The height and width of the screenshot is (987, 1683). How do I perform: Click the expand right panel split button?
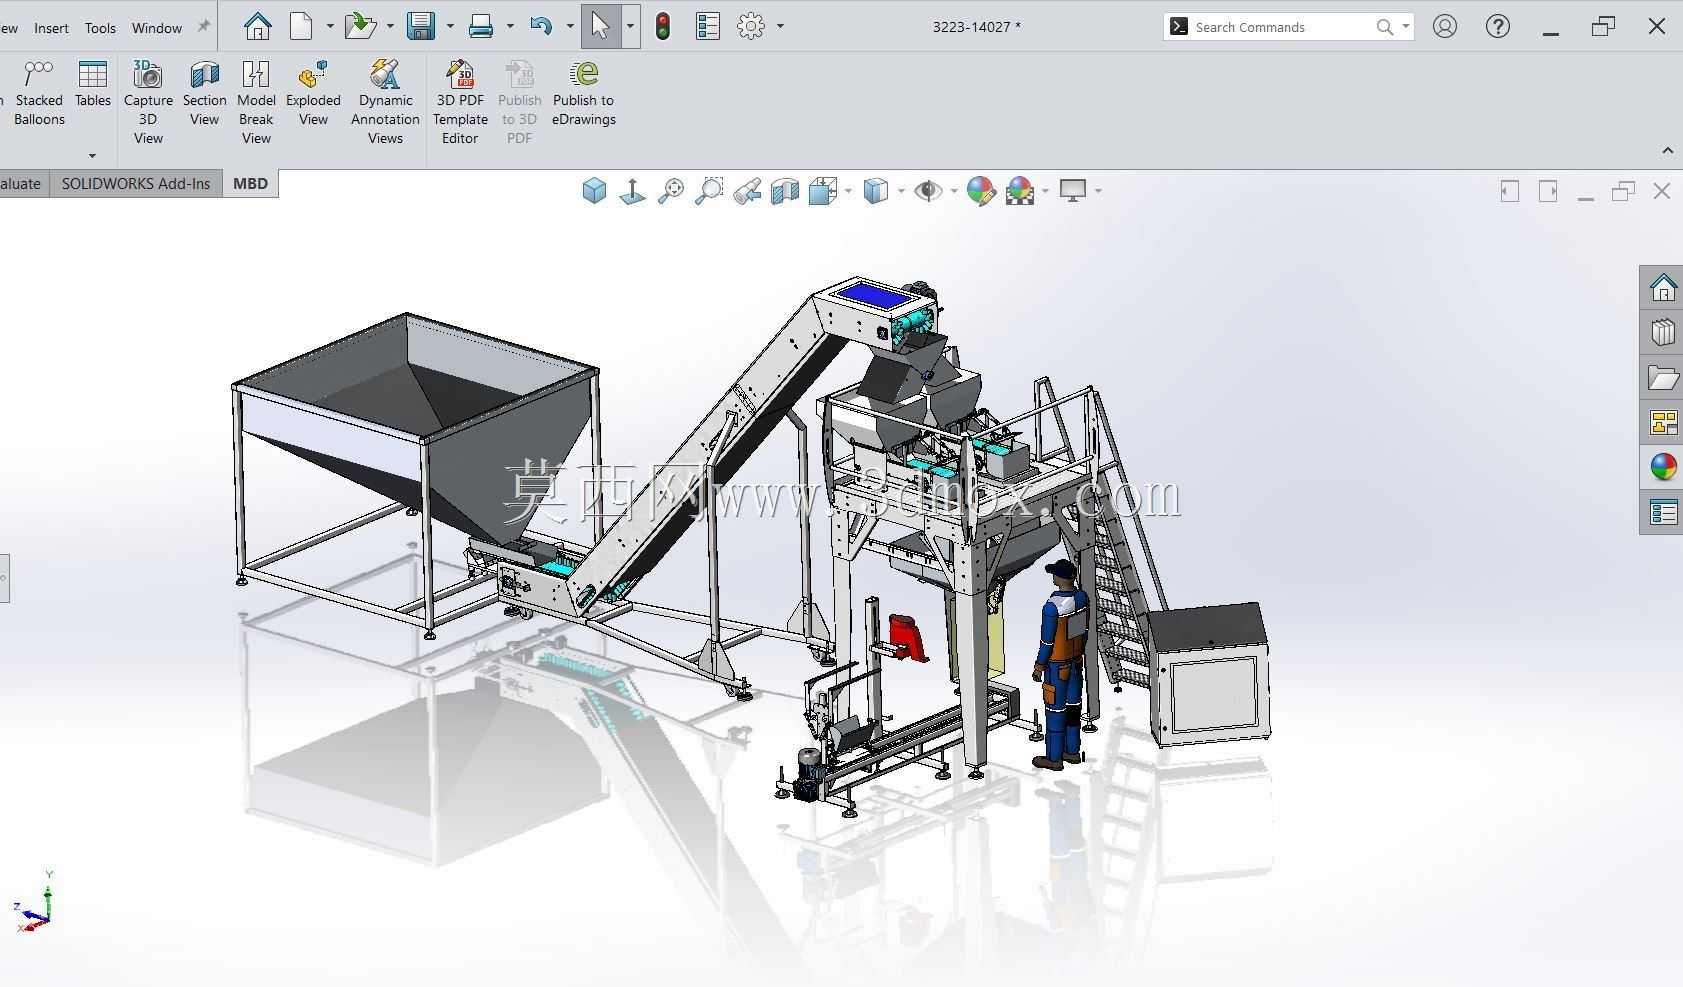(x=1548, y=190)
